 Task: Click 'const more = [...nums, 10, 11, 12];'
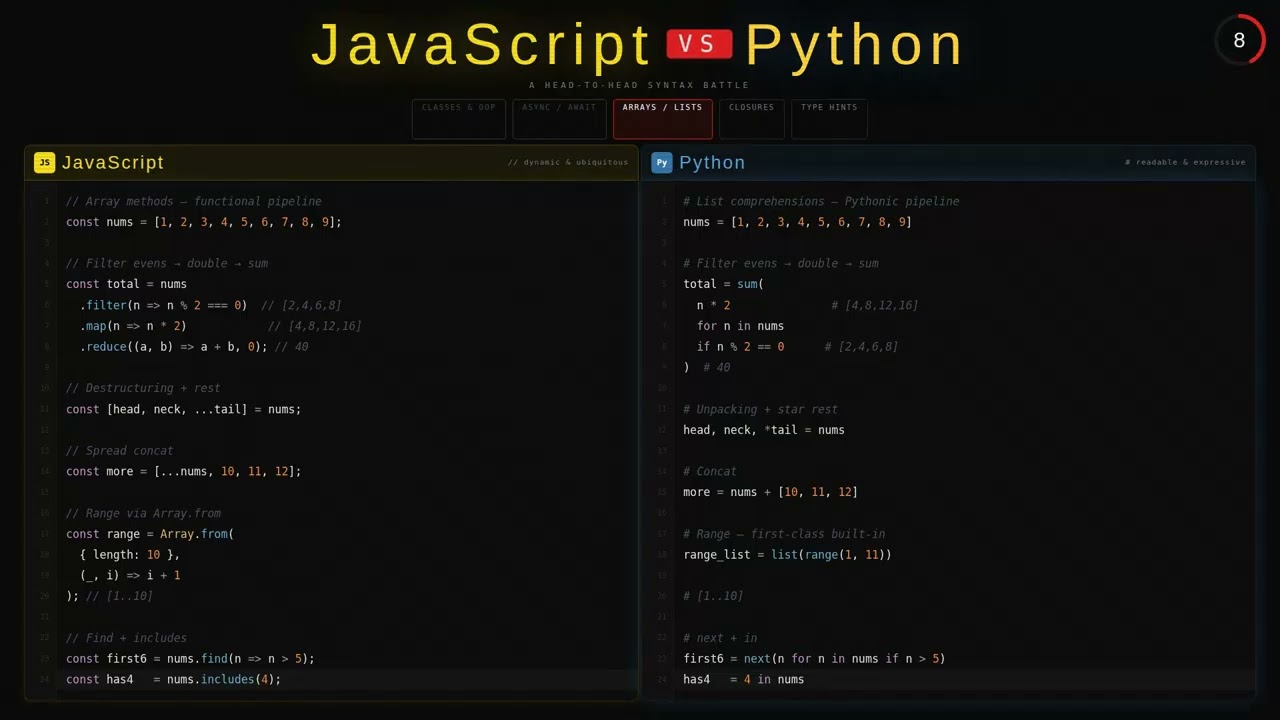point(184,471)
